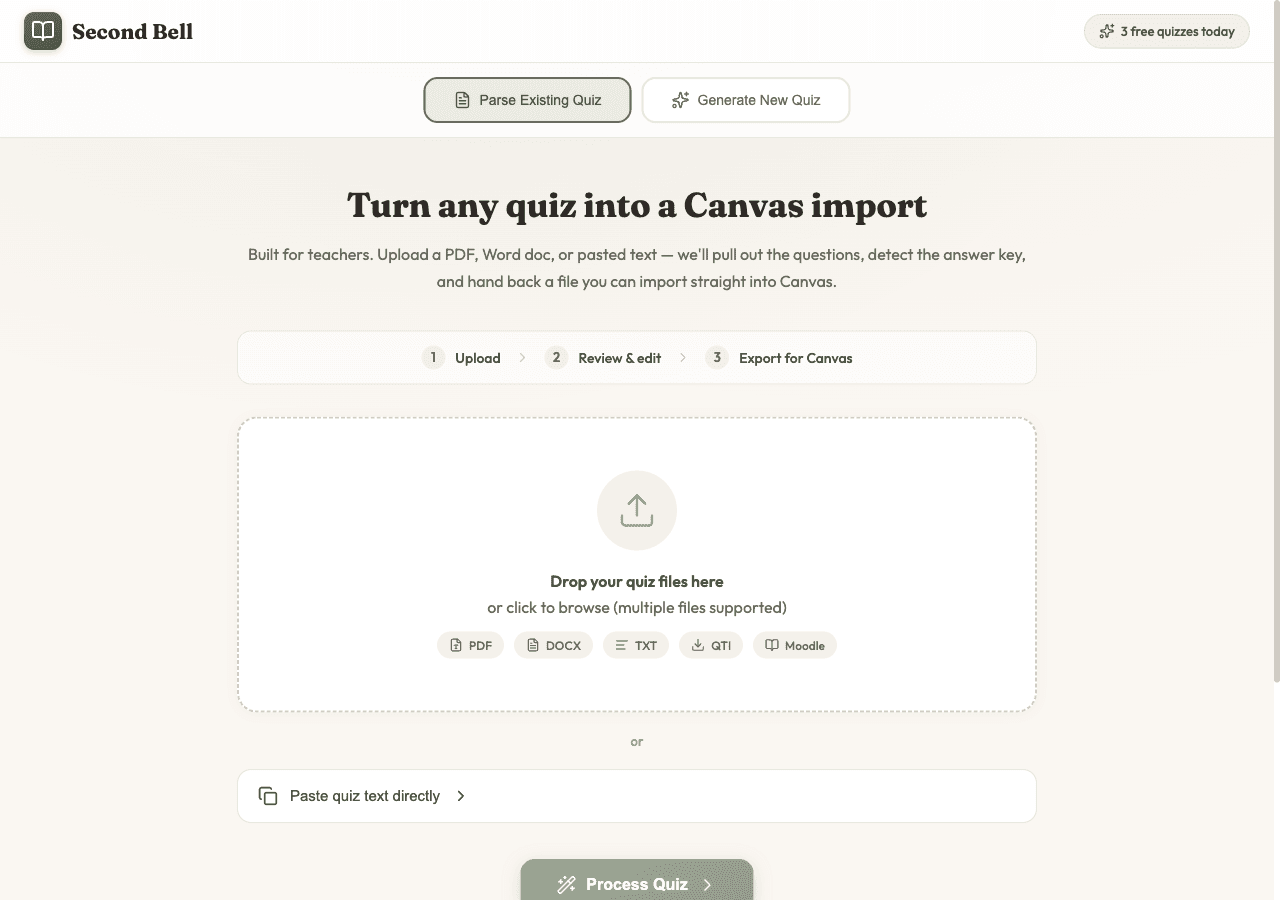Click the sparkle icon on Generate New Quiz
The width and height of the screenshot is (1280, 900).
(x=680, y=100)
